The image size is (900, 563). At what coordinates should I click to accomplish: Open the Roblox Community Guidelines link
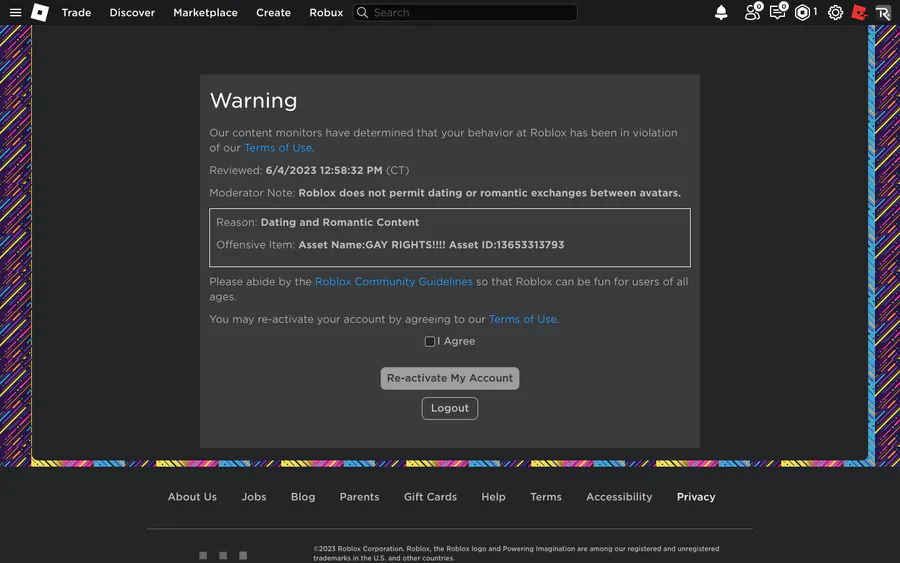pyautogui.click(x=394, y=282)
